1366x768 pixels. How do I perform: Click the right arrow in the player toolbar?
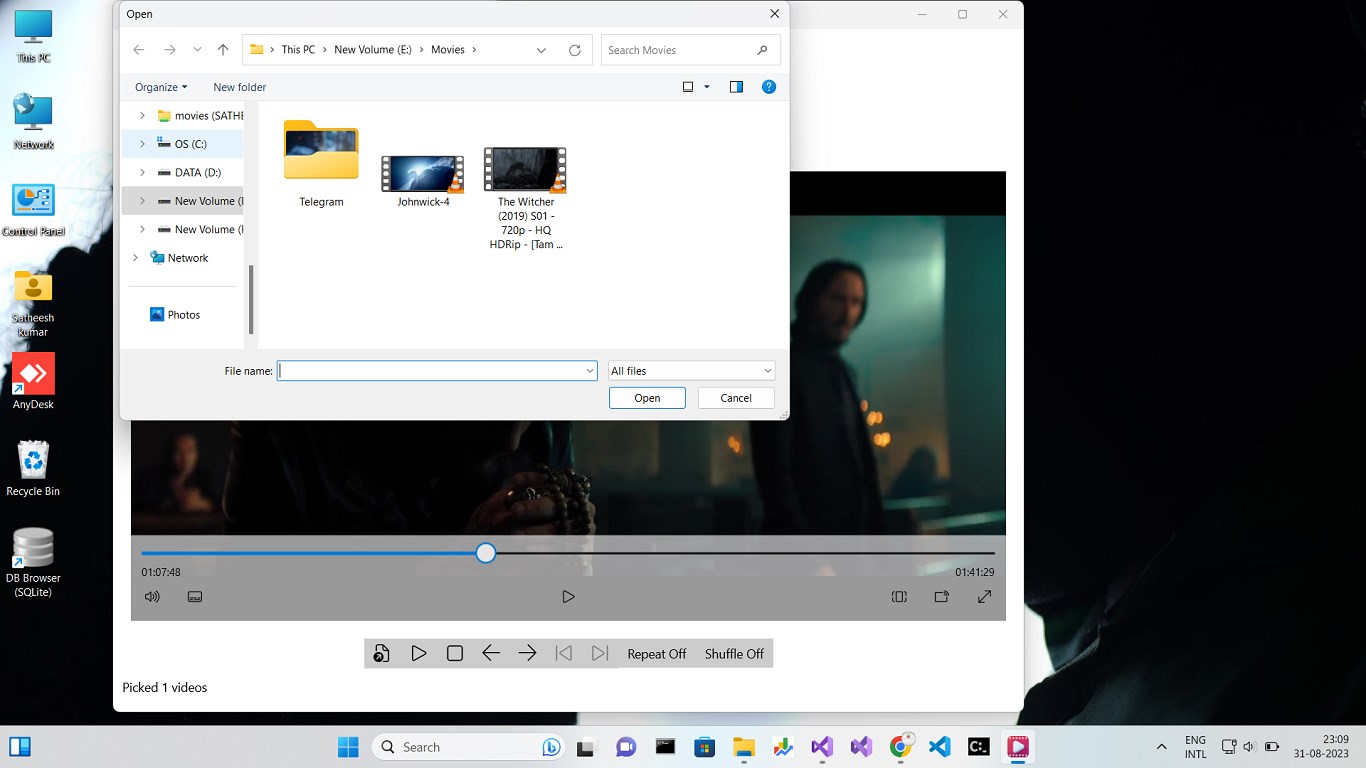coord(528,653)
